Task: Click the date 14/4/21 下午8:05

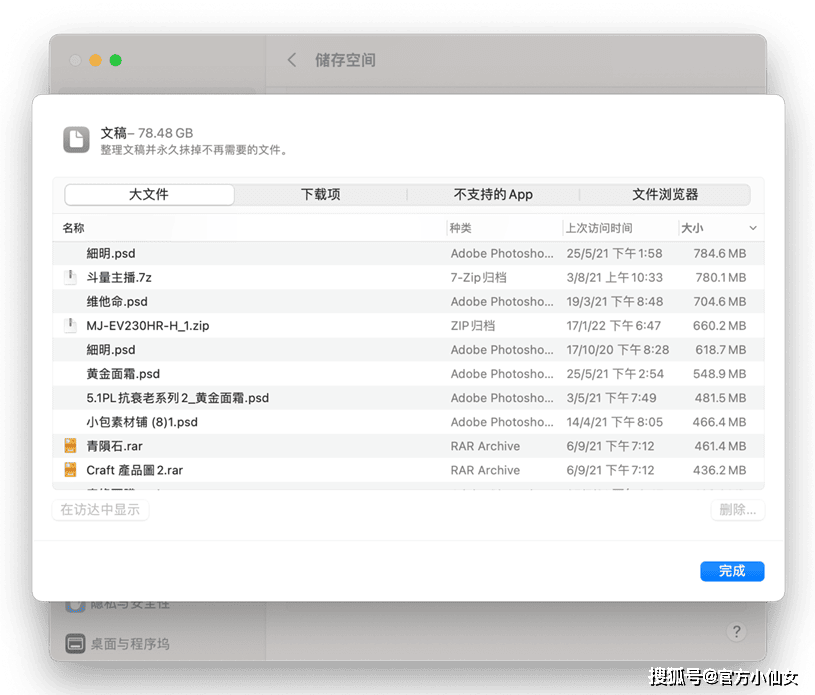Action: pos(614,422)
